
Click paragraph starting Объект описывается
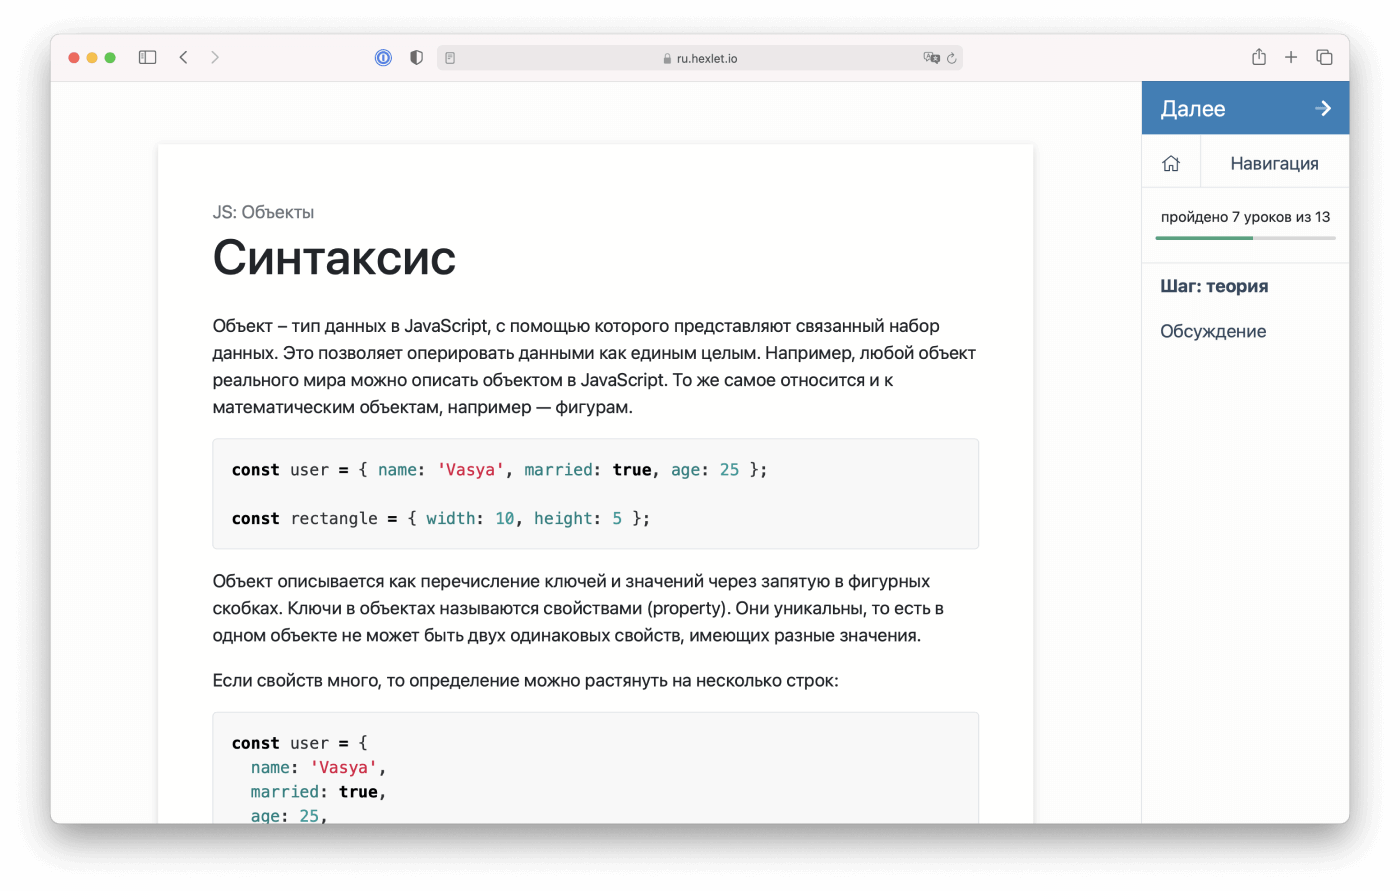[x=578, y=608]
